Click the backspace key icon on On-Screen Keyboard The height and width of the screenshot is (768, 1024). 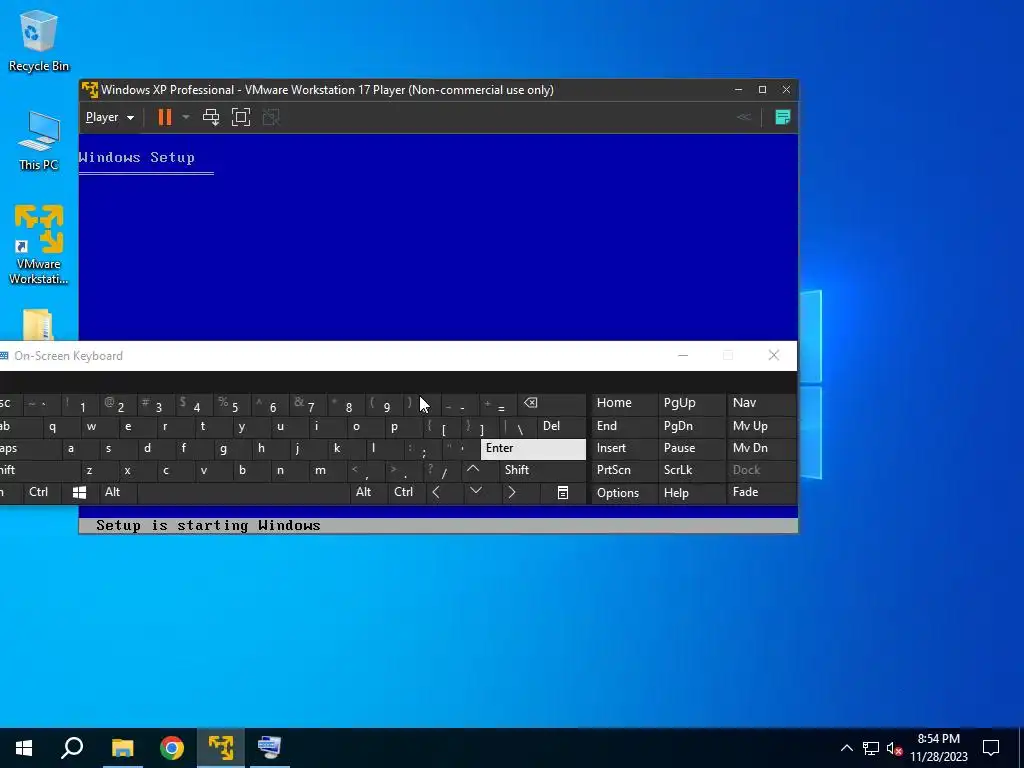tap(552, 404)
